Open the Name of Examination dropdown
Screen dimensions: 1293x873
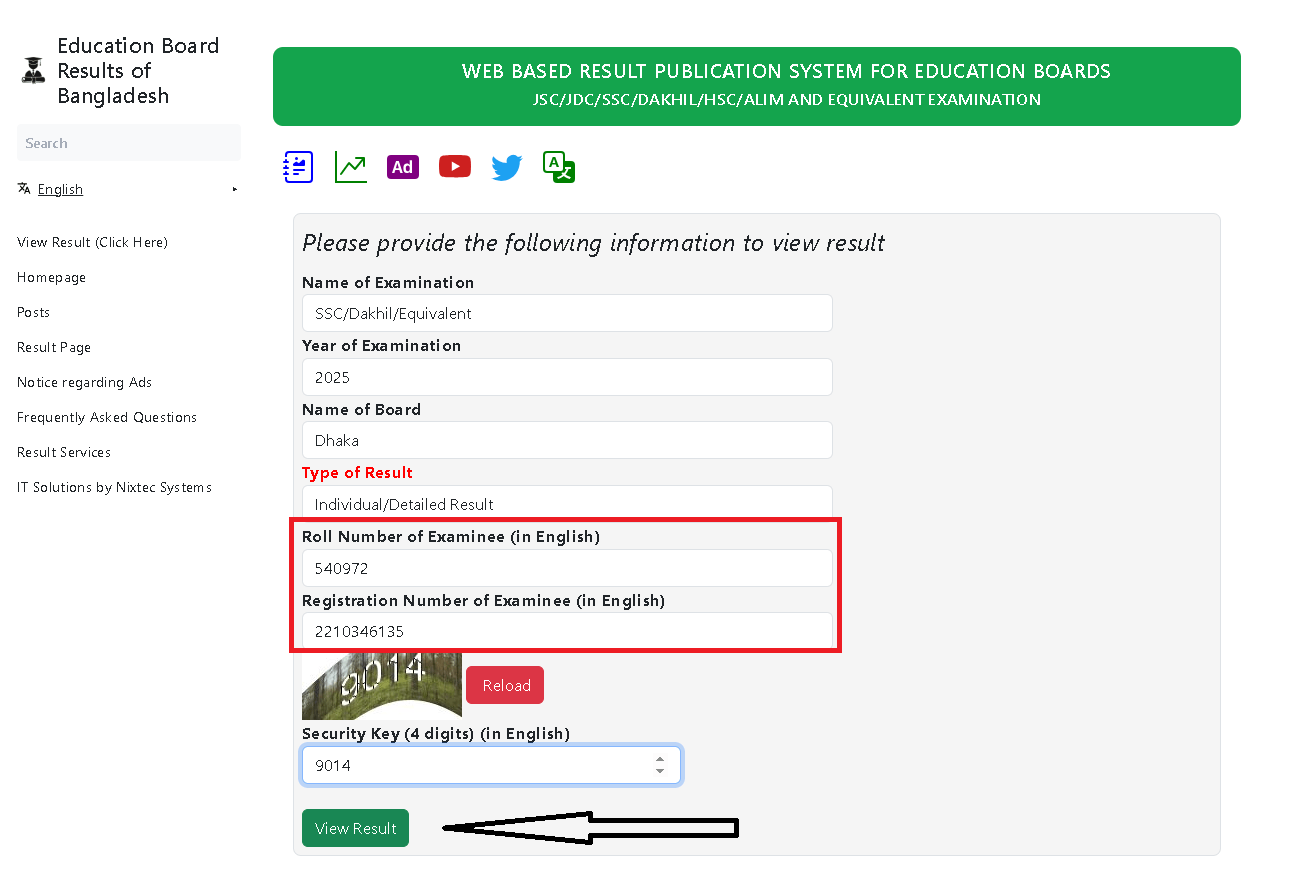567,313
